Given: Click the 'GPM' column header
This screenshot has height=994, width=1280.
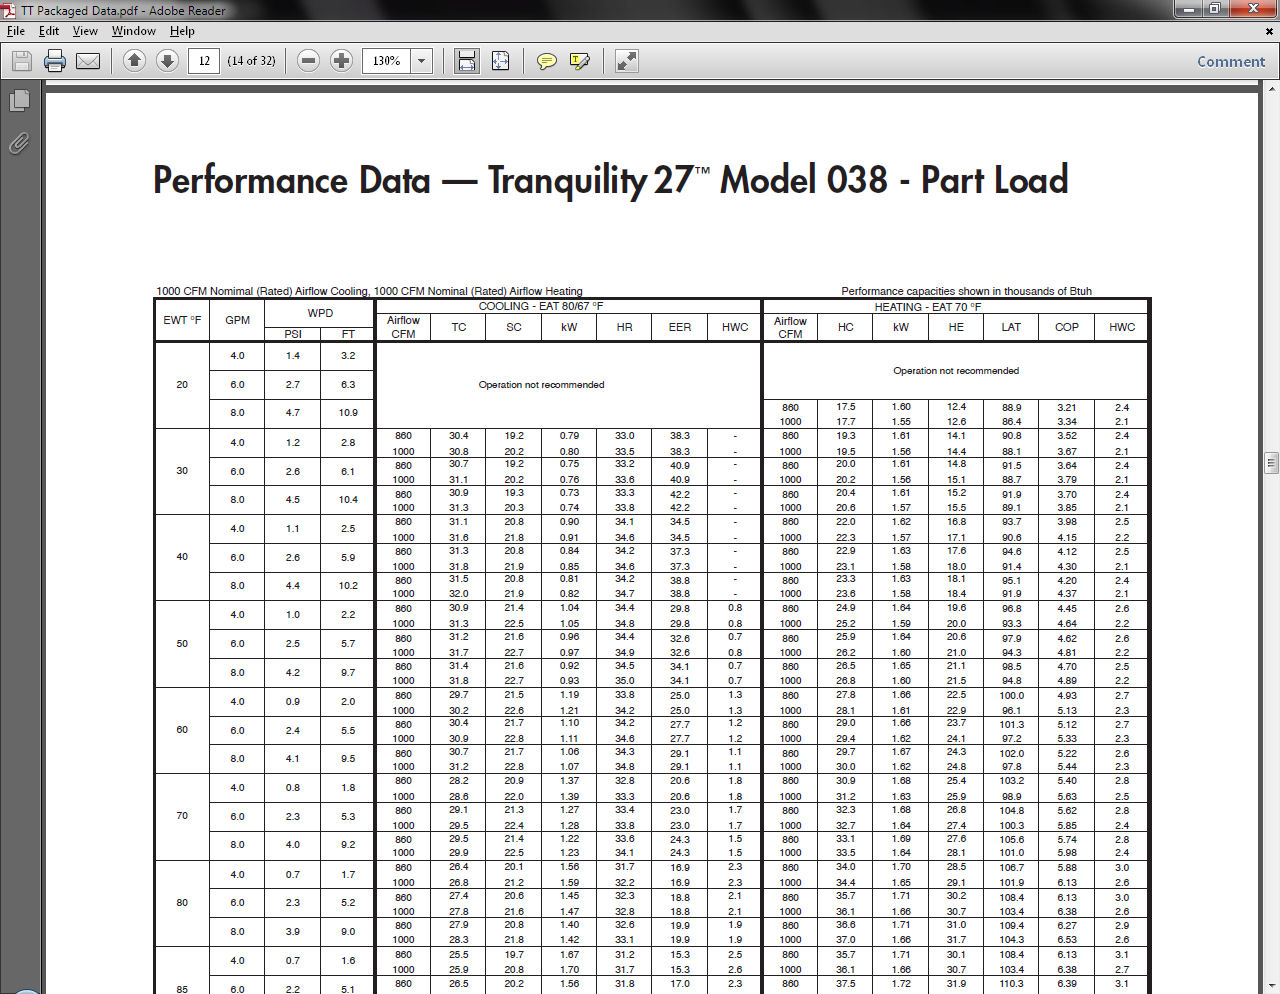Looking at the screenshot, I should 237,320.
